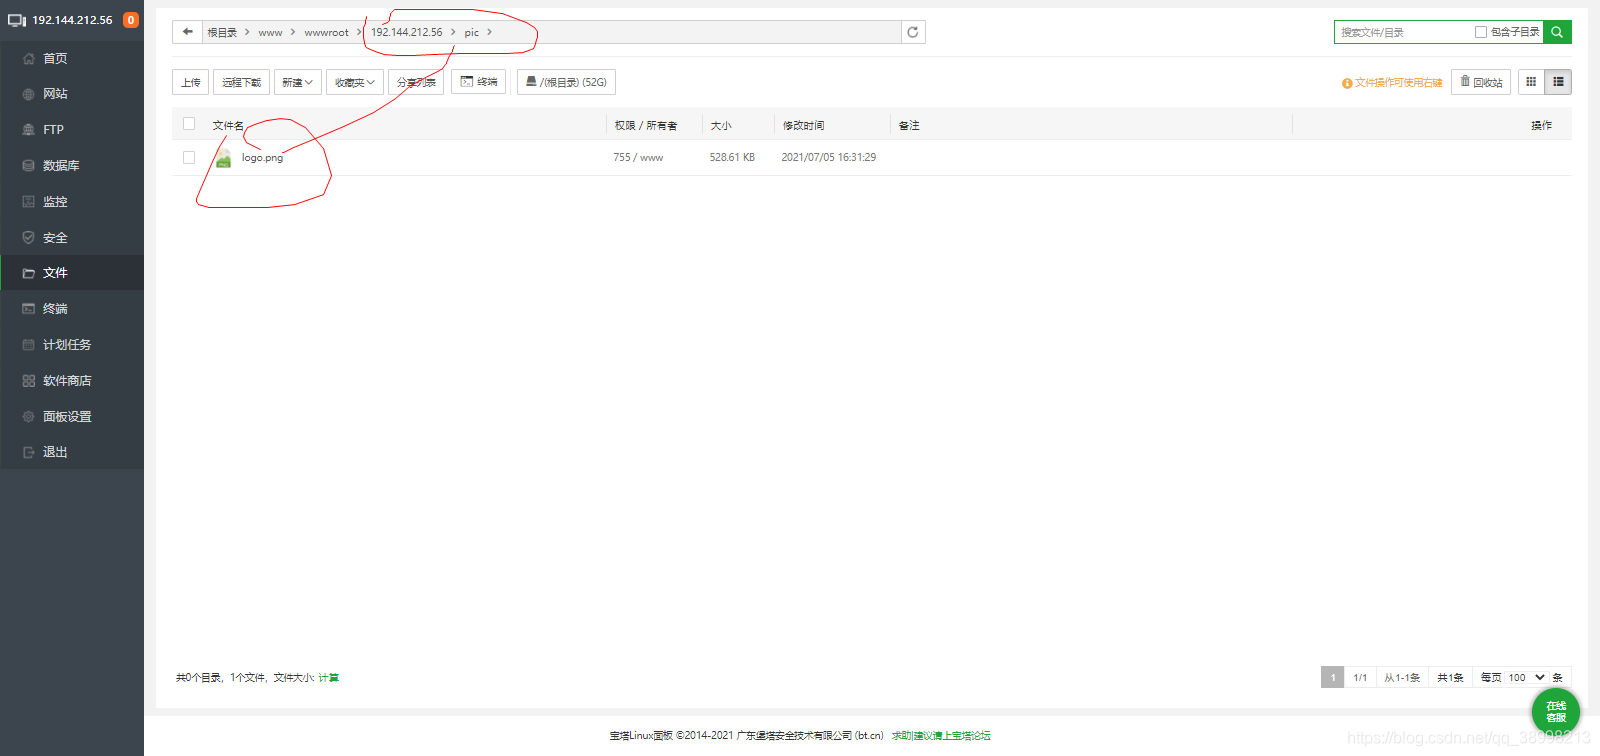Click the 755 / www permission cell
This screenshot has width=1600, height=756.
point(638,158)
